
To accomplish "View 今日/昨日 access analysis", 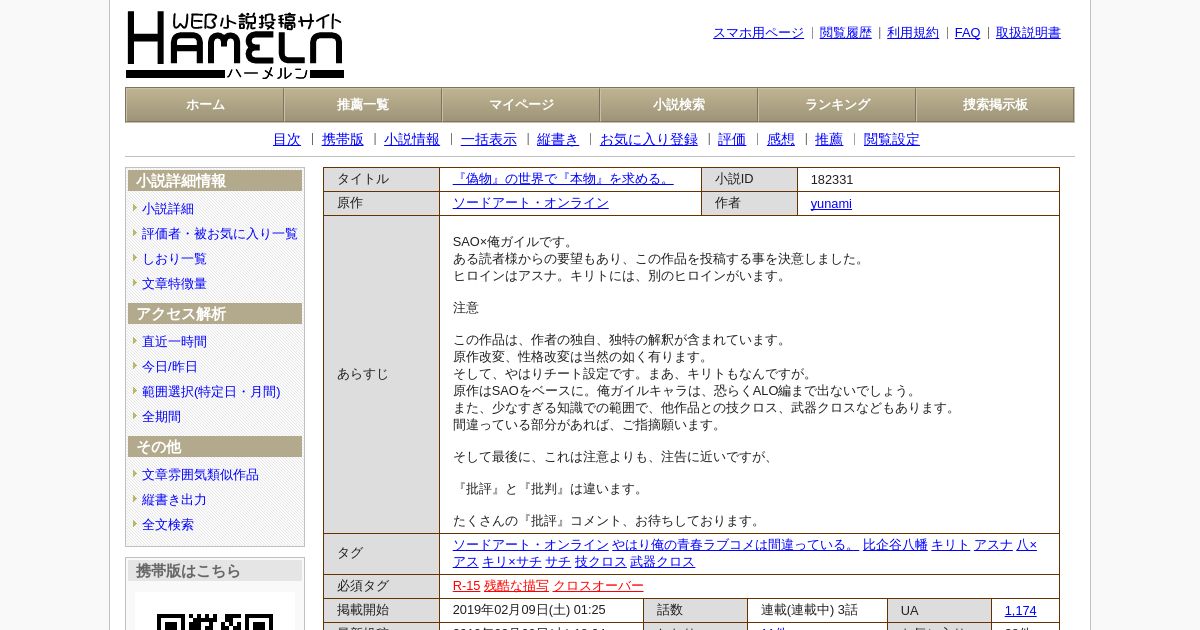I will 170,367.
